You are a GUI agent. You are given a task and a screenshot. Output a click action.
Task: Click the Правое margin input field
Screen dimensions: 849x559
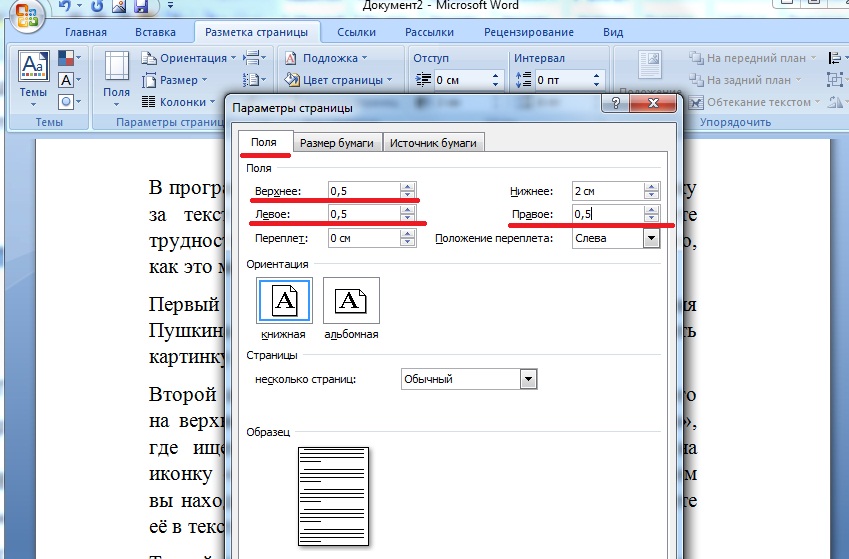608,214
